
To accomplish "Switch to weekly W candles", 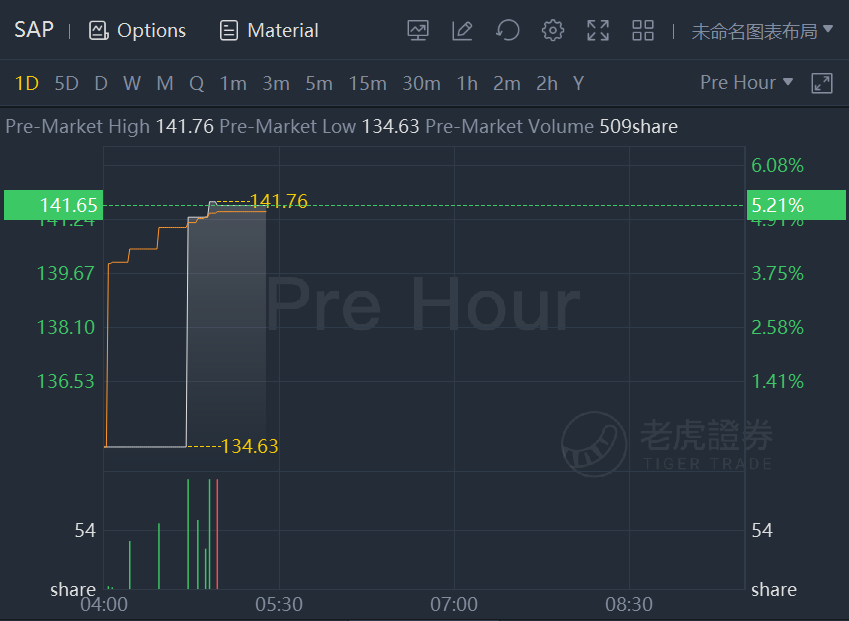I will (132, 83).
